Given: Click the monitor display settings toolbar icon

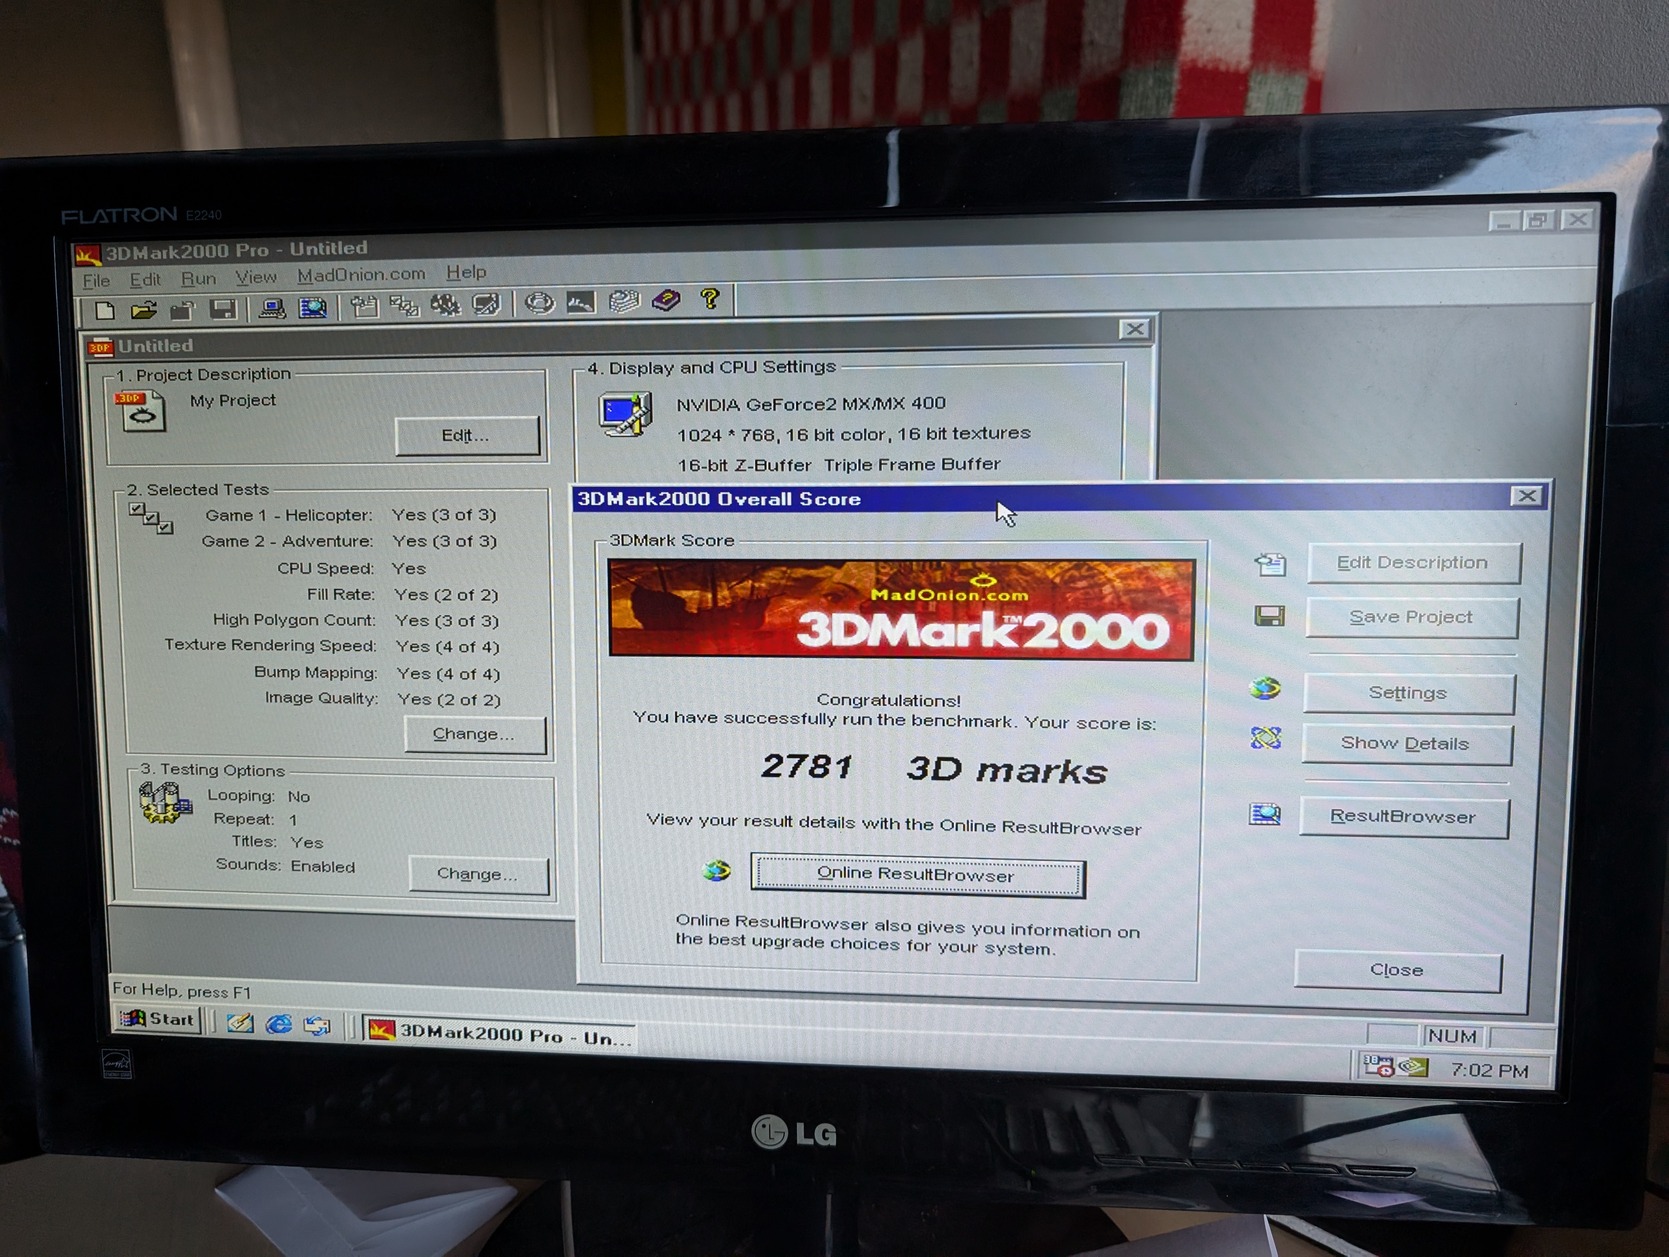Looking at the screenshot, I should point(486,303).
